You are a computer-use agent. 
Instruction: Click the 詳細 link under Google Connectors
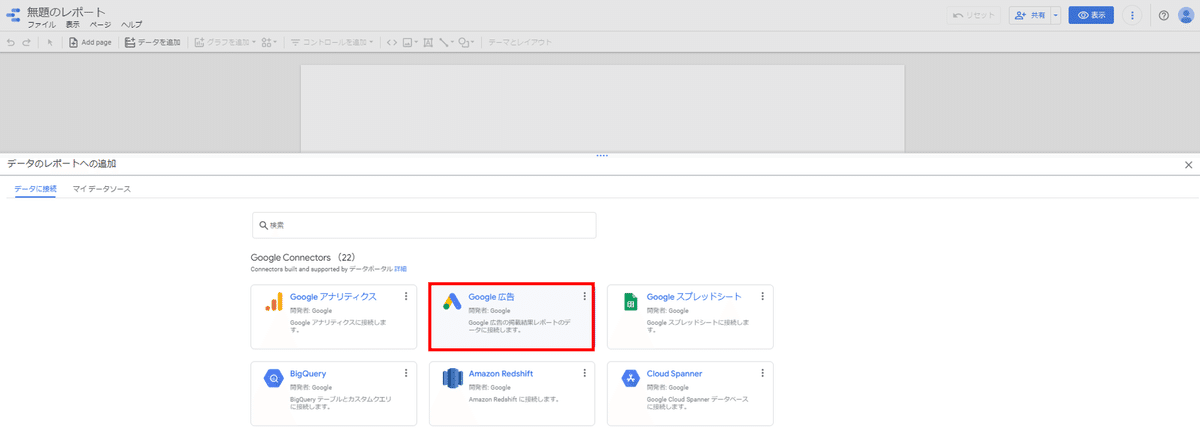(x=401, y=269)
